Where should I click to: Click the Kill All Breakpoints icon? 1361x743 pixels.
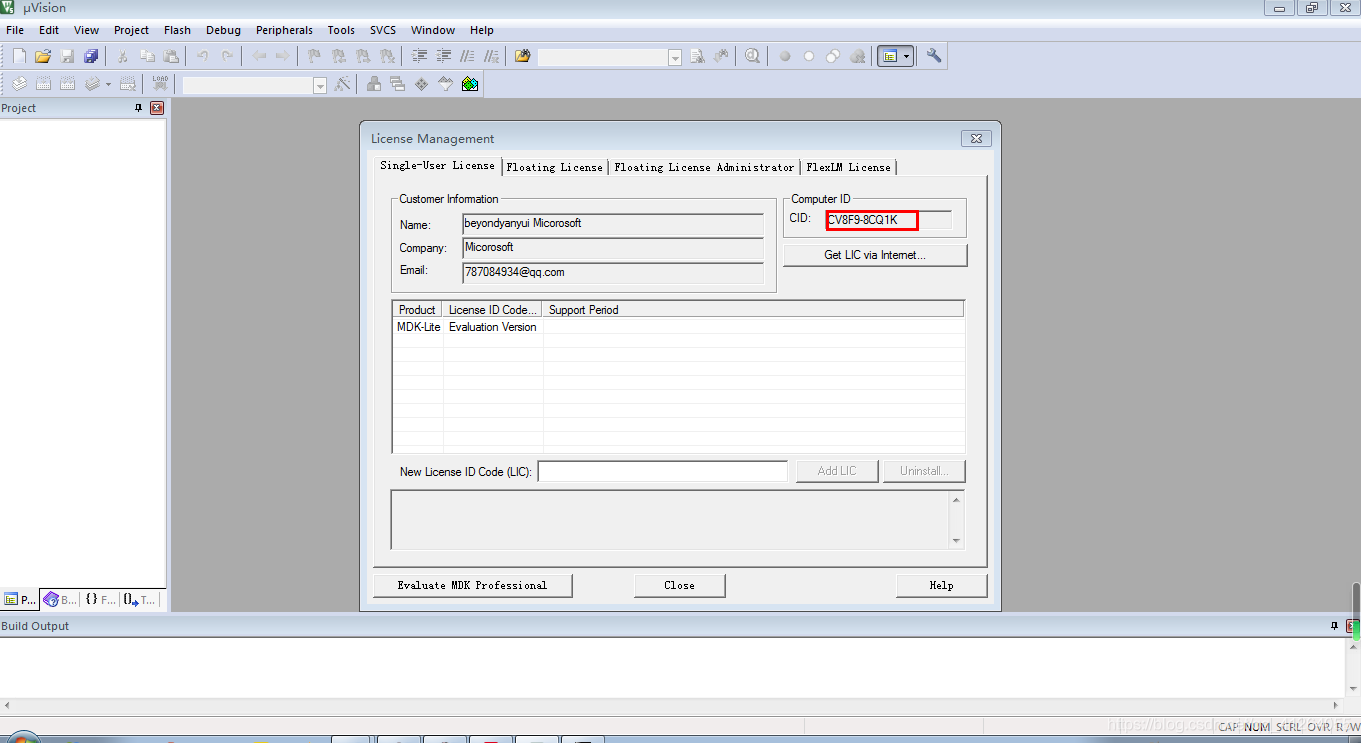tap(857, 56)
